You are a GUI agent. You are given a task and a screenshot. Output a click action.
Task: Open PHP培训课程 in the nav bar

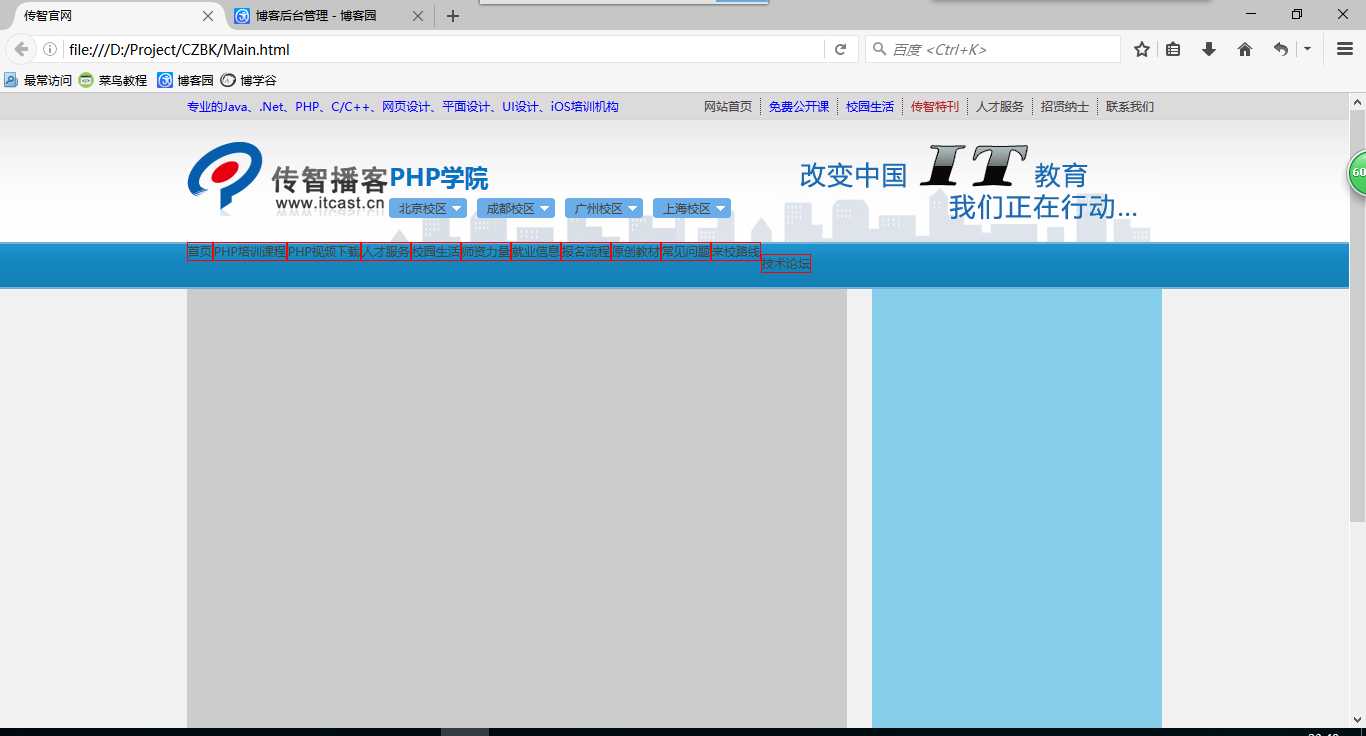tap(249, 252)
